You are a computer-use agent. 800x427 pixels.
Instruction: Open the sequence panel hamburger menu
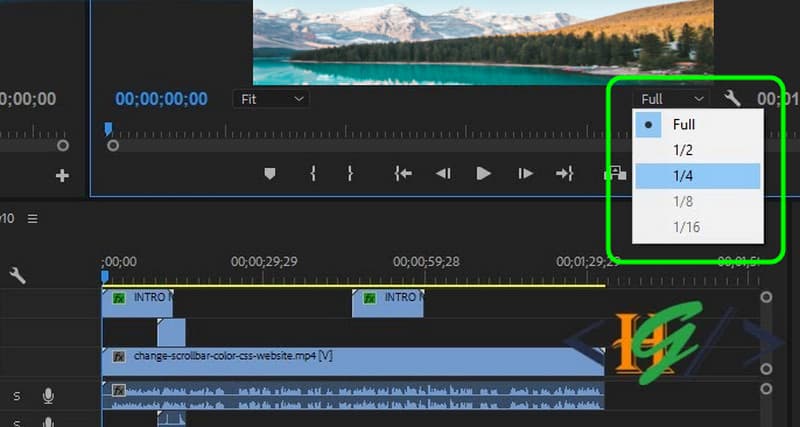pyautogui.click(x=32, y=218)
